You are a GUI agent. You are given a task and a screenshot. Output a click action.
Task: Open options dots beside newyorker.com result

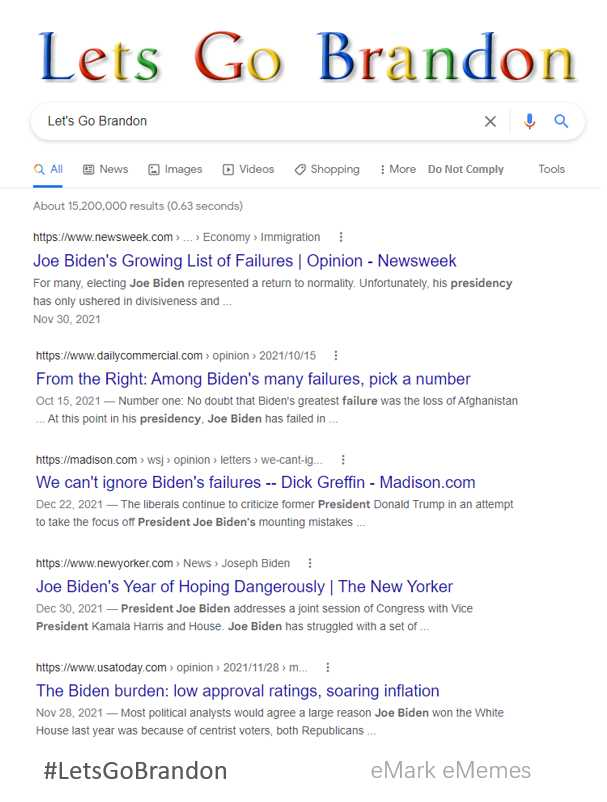click(310, 563)
